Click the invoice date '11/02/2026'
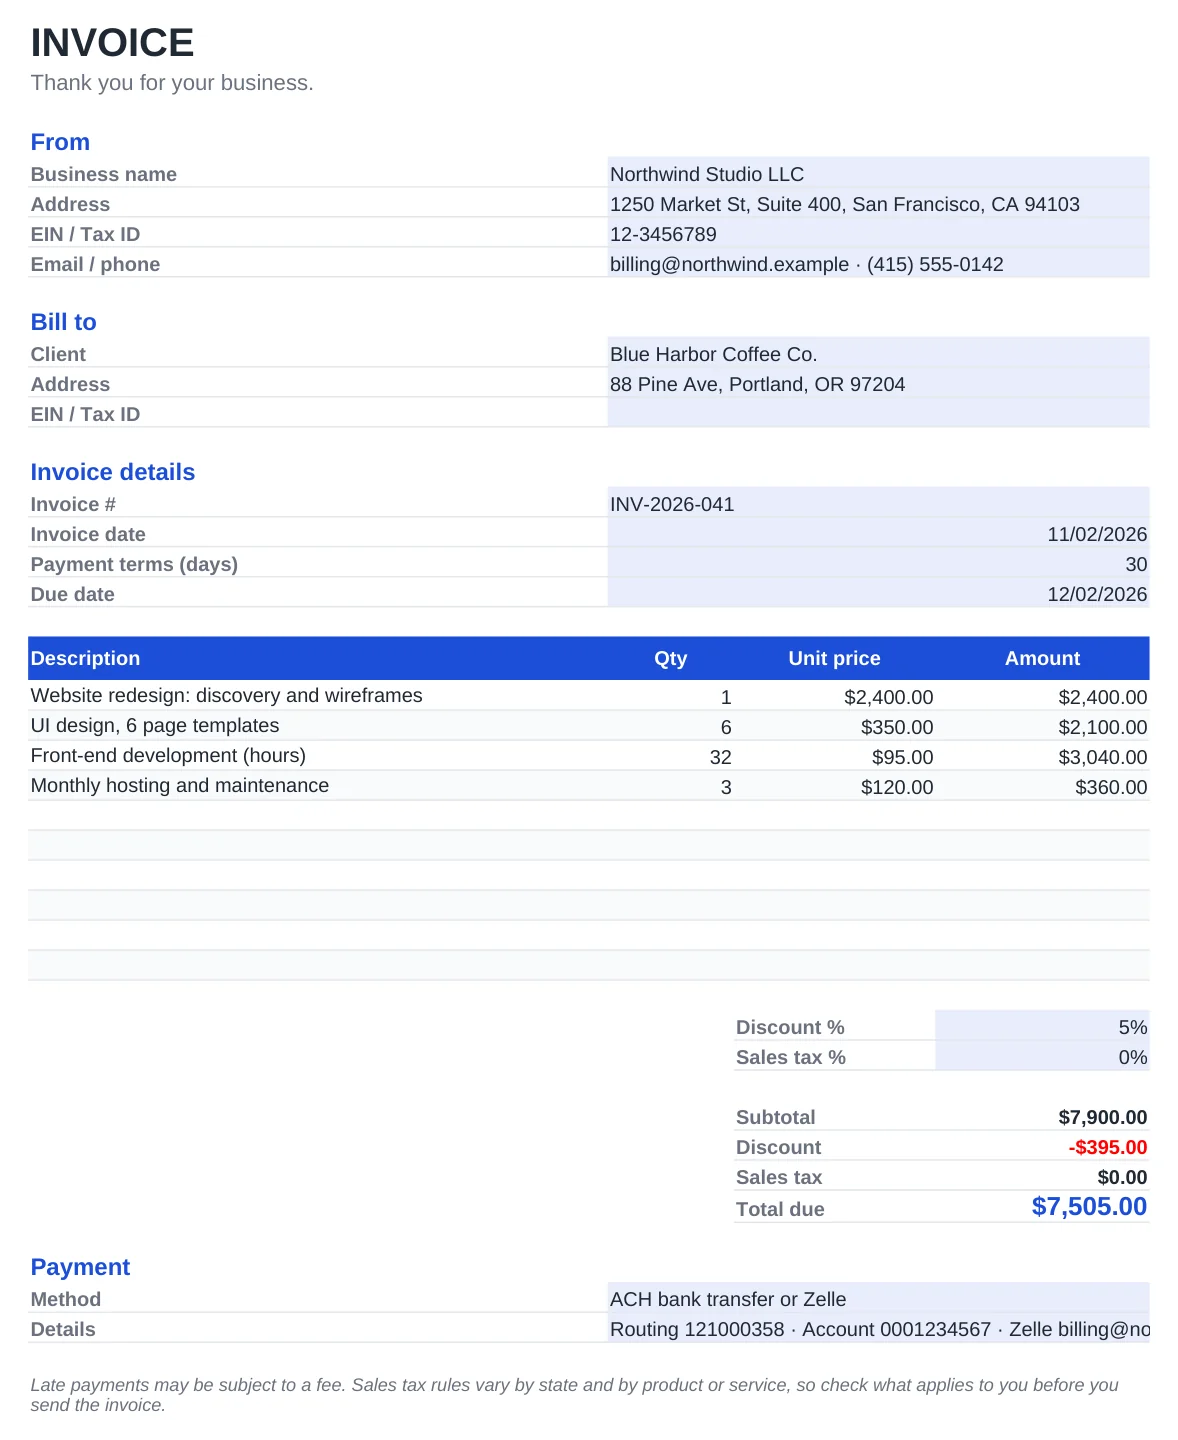This screenshot has height=1440, width=1178. pos(878,532)
